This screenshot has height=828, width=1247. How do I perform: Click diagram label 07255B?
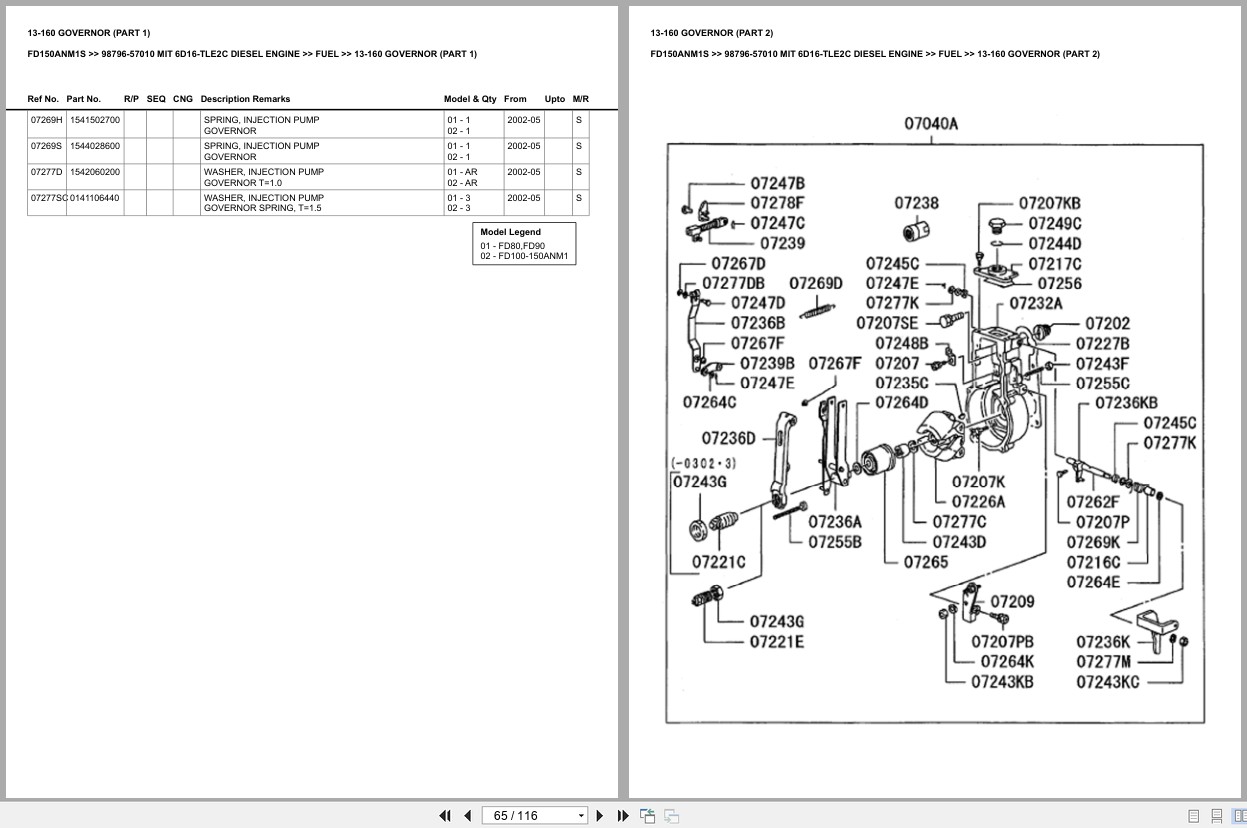(835, 542)
